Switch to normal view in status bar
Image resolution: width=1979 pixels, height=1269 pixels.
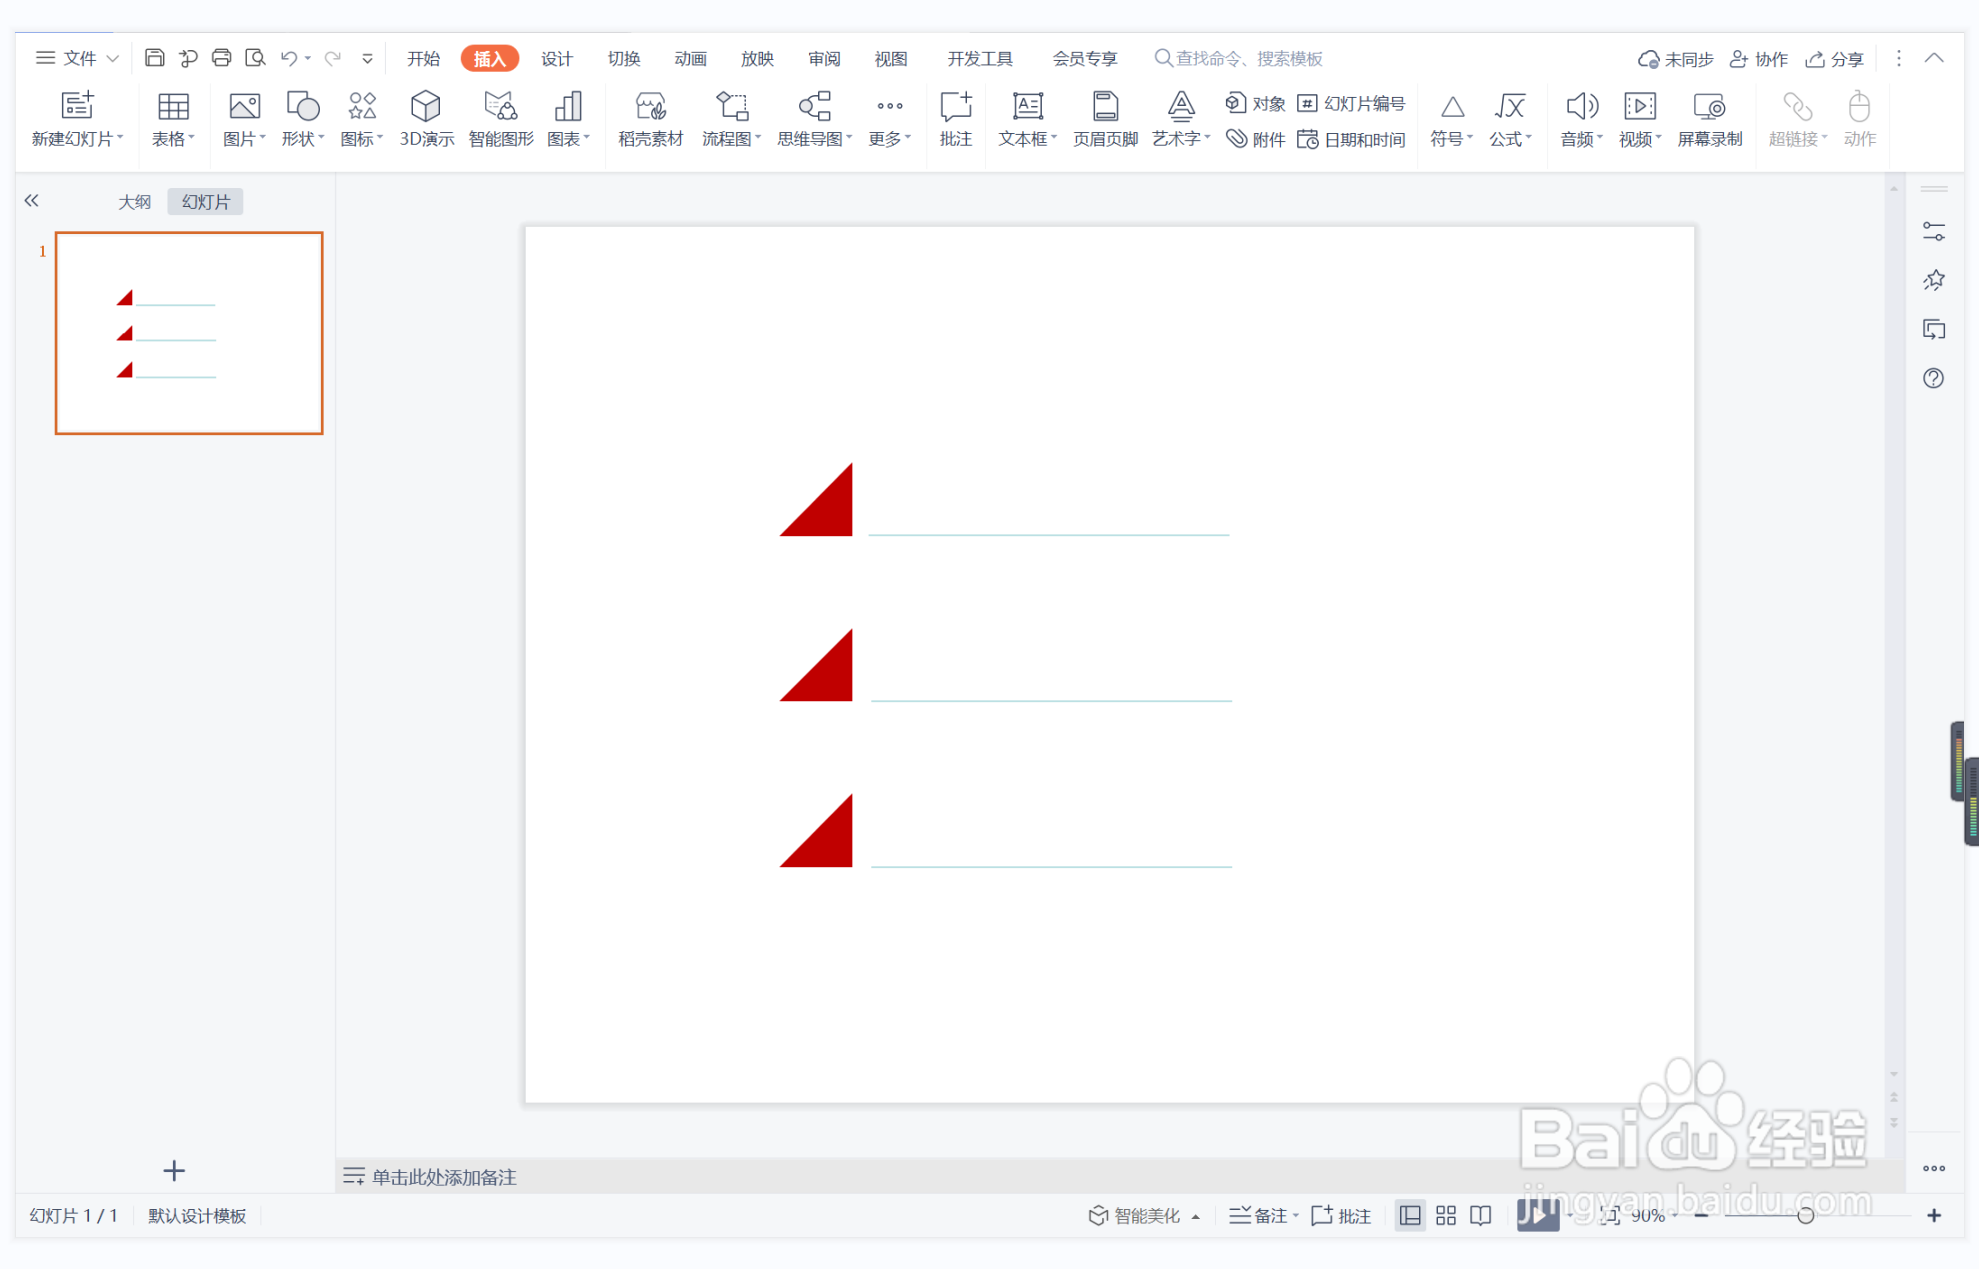(x=1410, y=1215)
